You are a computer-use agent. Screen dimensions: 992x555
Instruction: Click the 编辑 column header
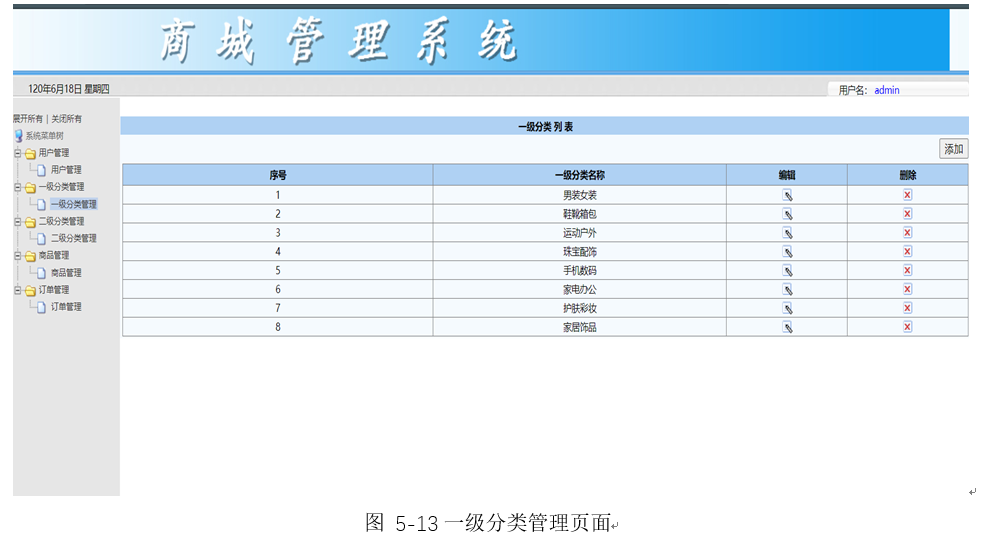coord(787,175)
